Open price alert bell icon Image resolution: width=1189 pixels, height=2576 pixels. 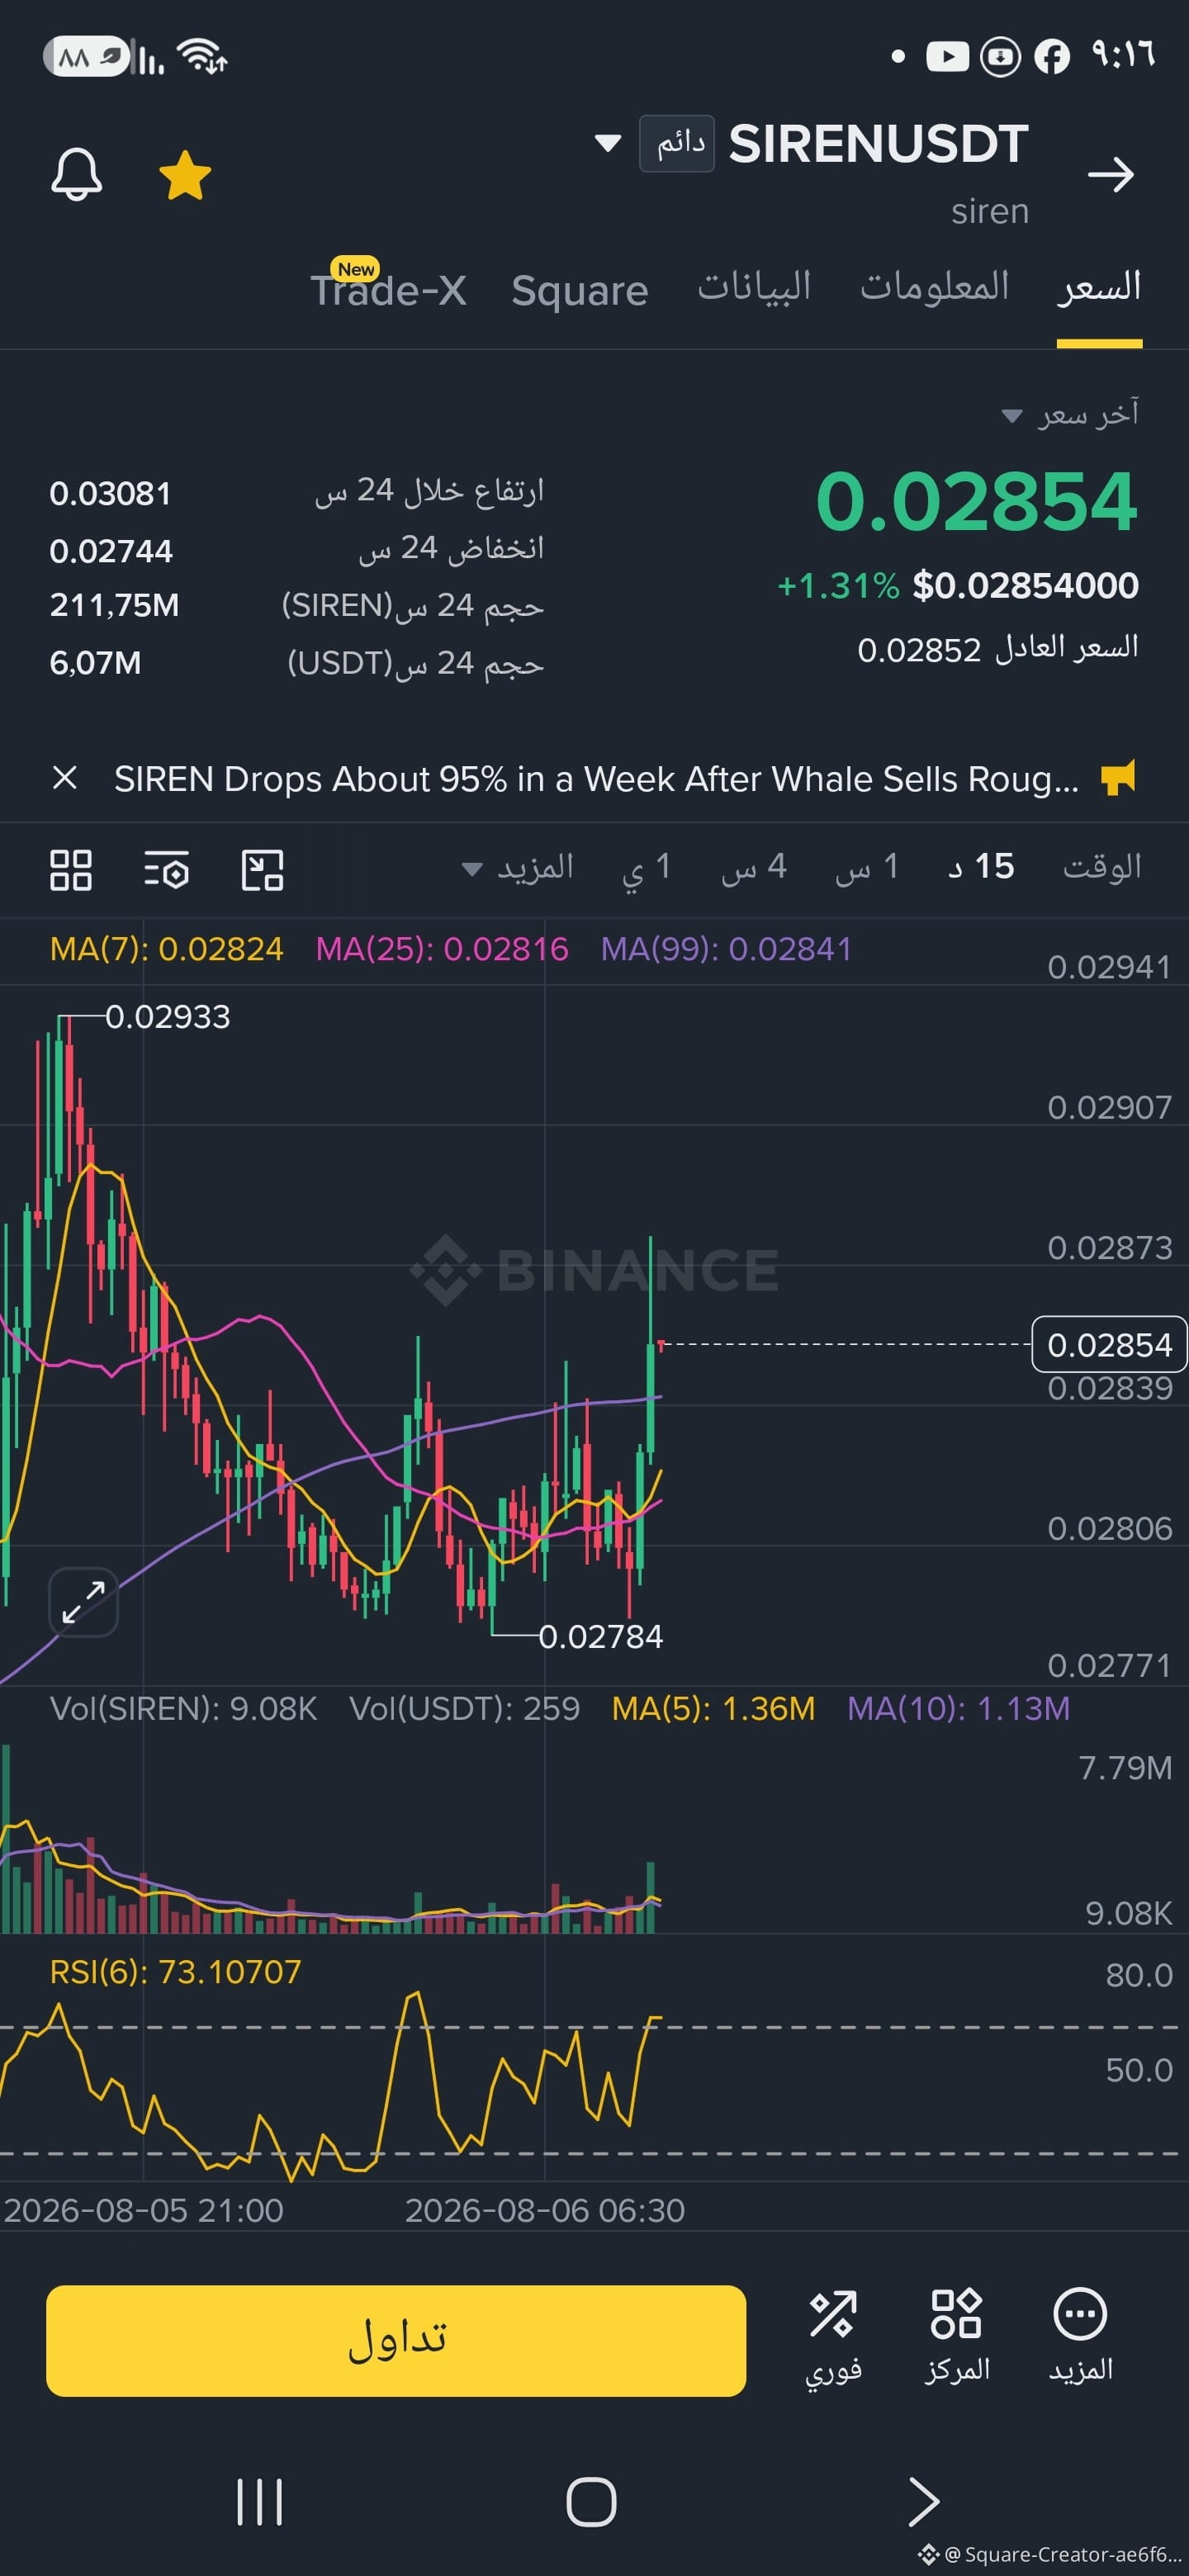pyautogui.click(x=77, y=175)
